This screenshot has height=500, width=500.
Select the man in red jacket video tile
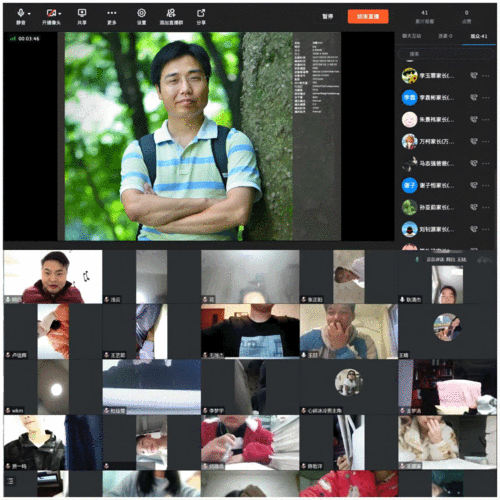(x=53, y=277)
